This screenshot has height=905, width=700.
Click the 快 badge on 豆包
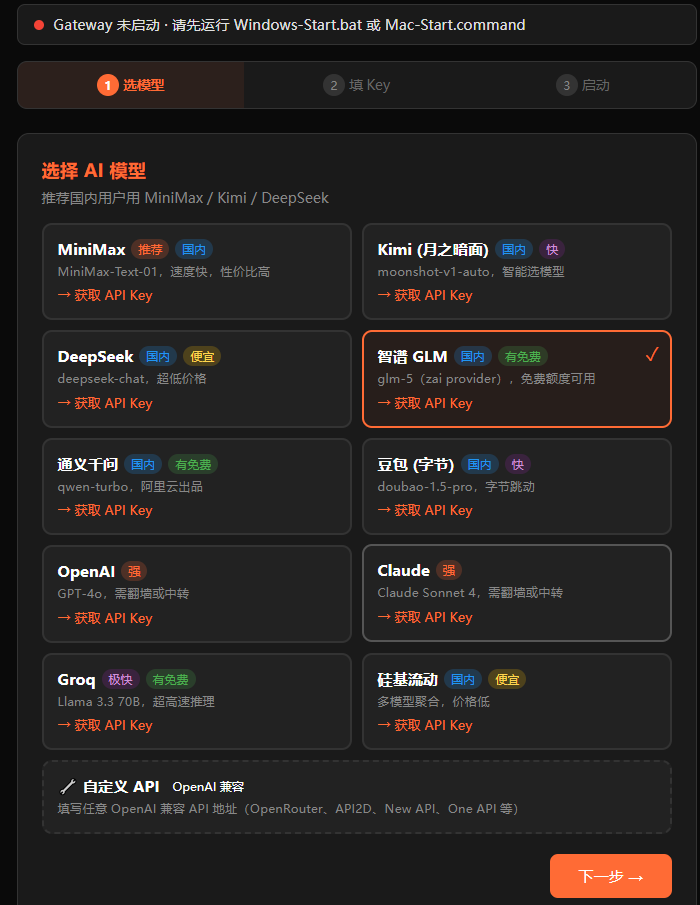pos(518,465)
